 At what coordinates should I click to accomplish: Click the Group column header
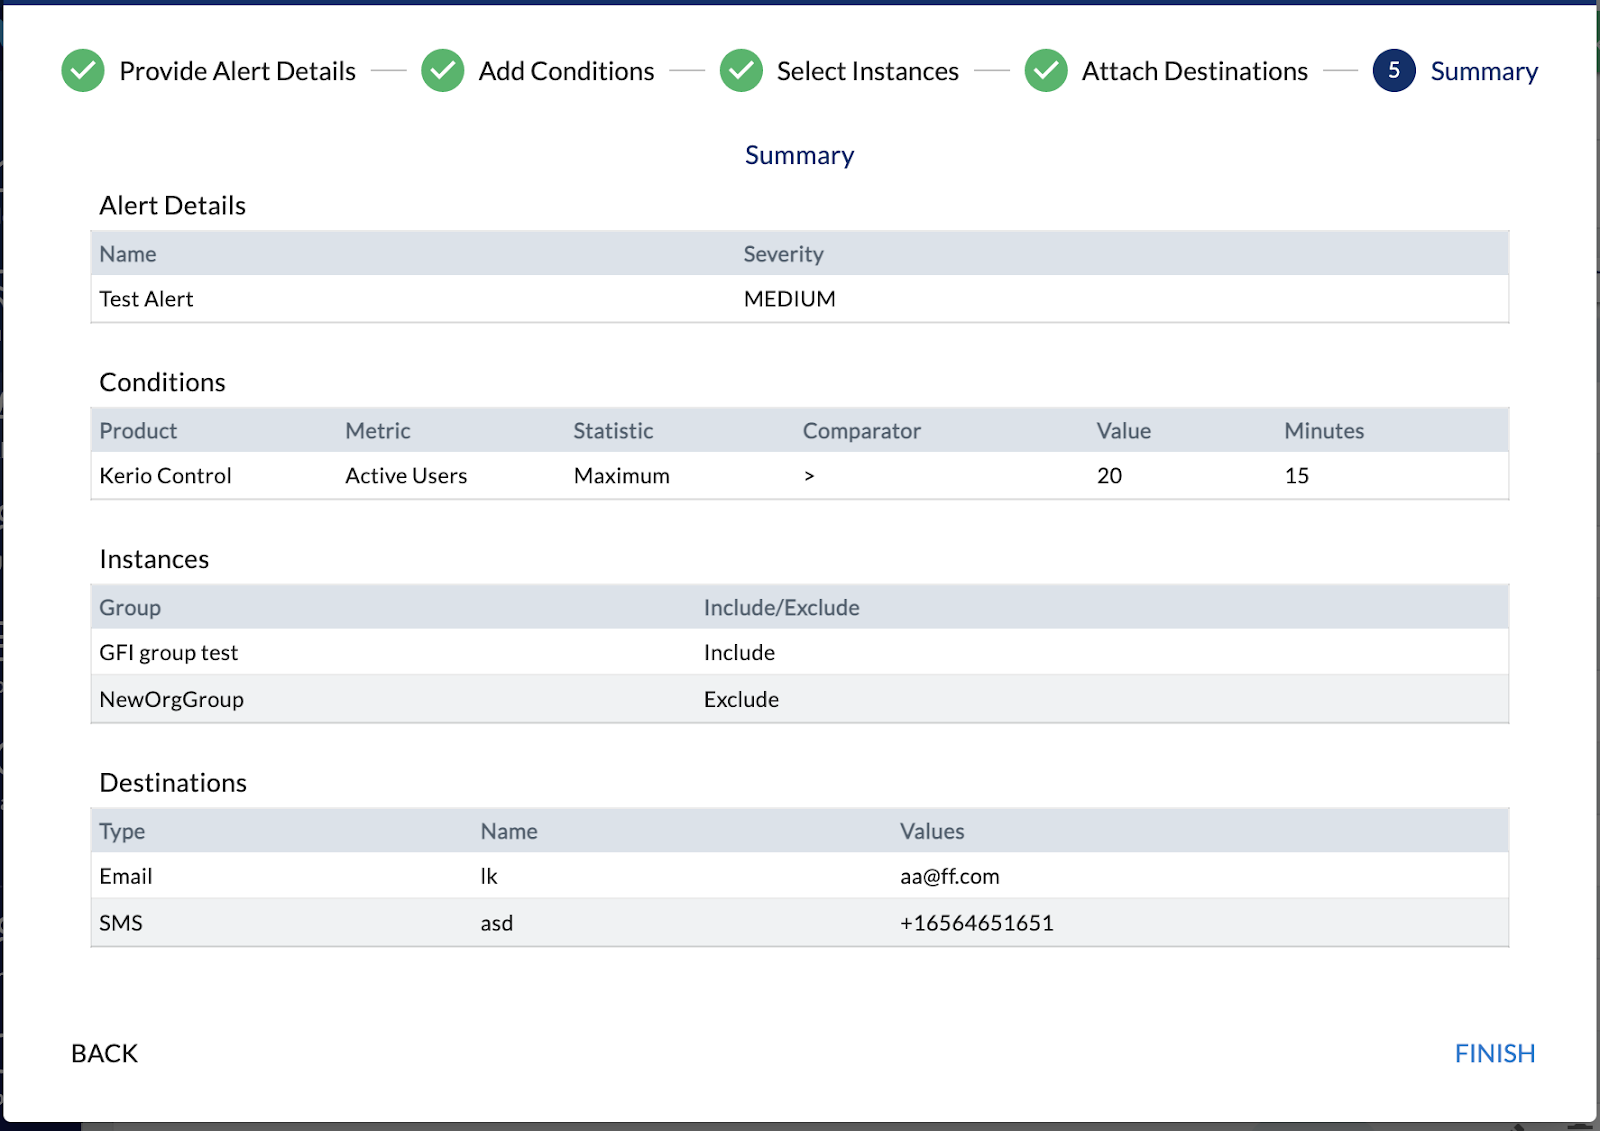coord(130,608)
